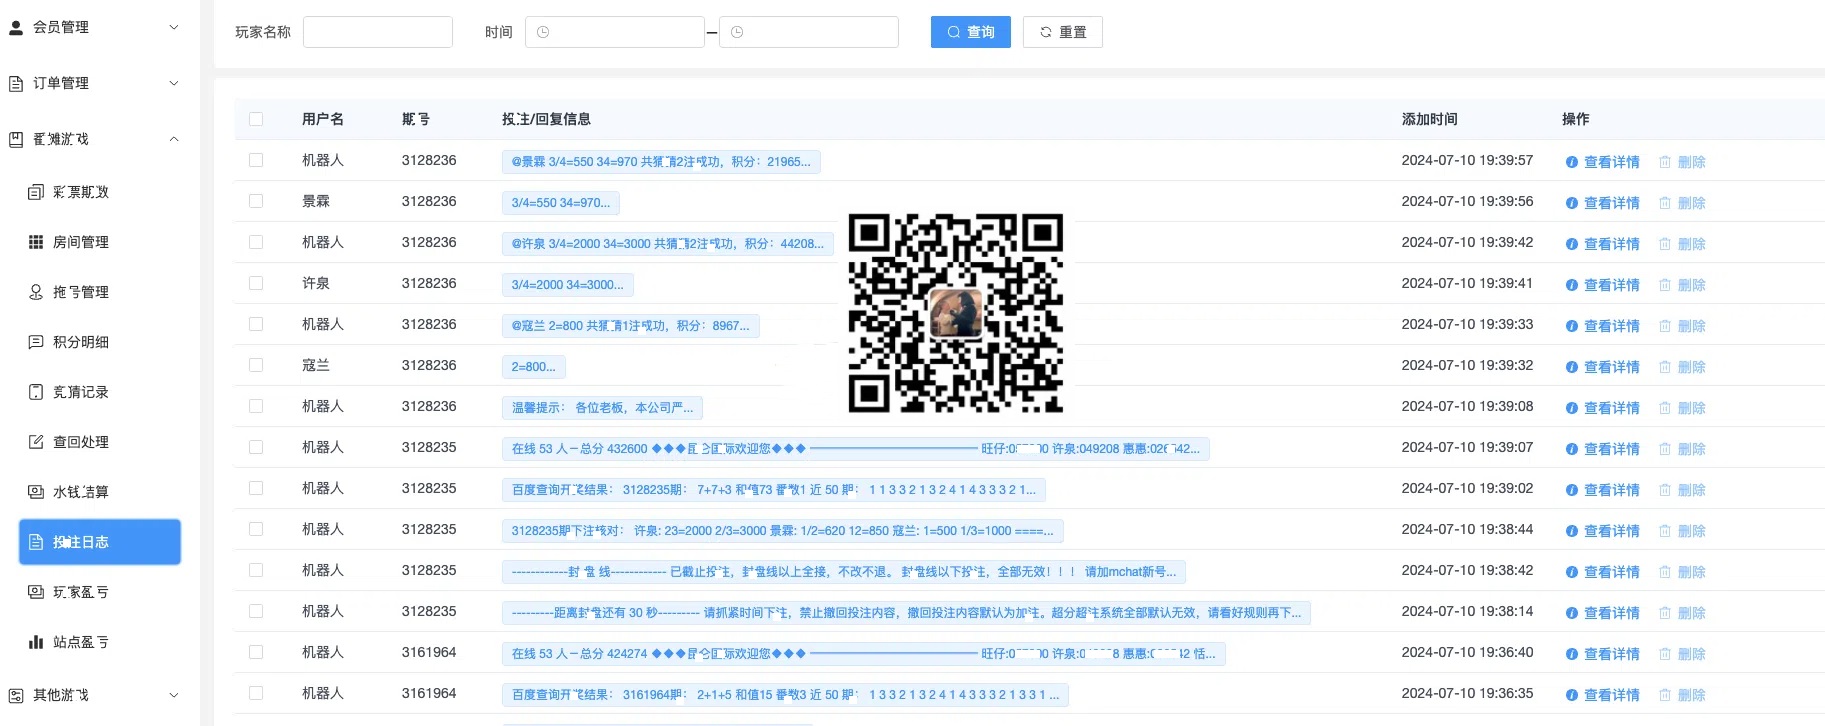Click the info icon for row 19:39:57
Image resolution: width=1825 pixels, height=726 pixels.
coord(1571,162)
